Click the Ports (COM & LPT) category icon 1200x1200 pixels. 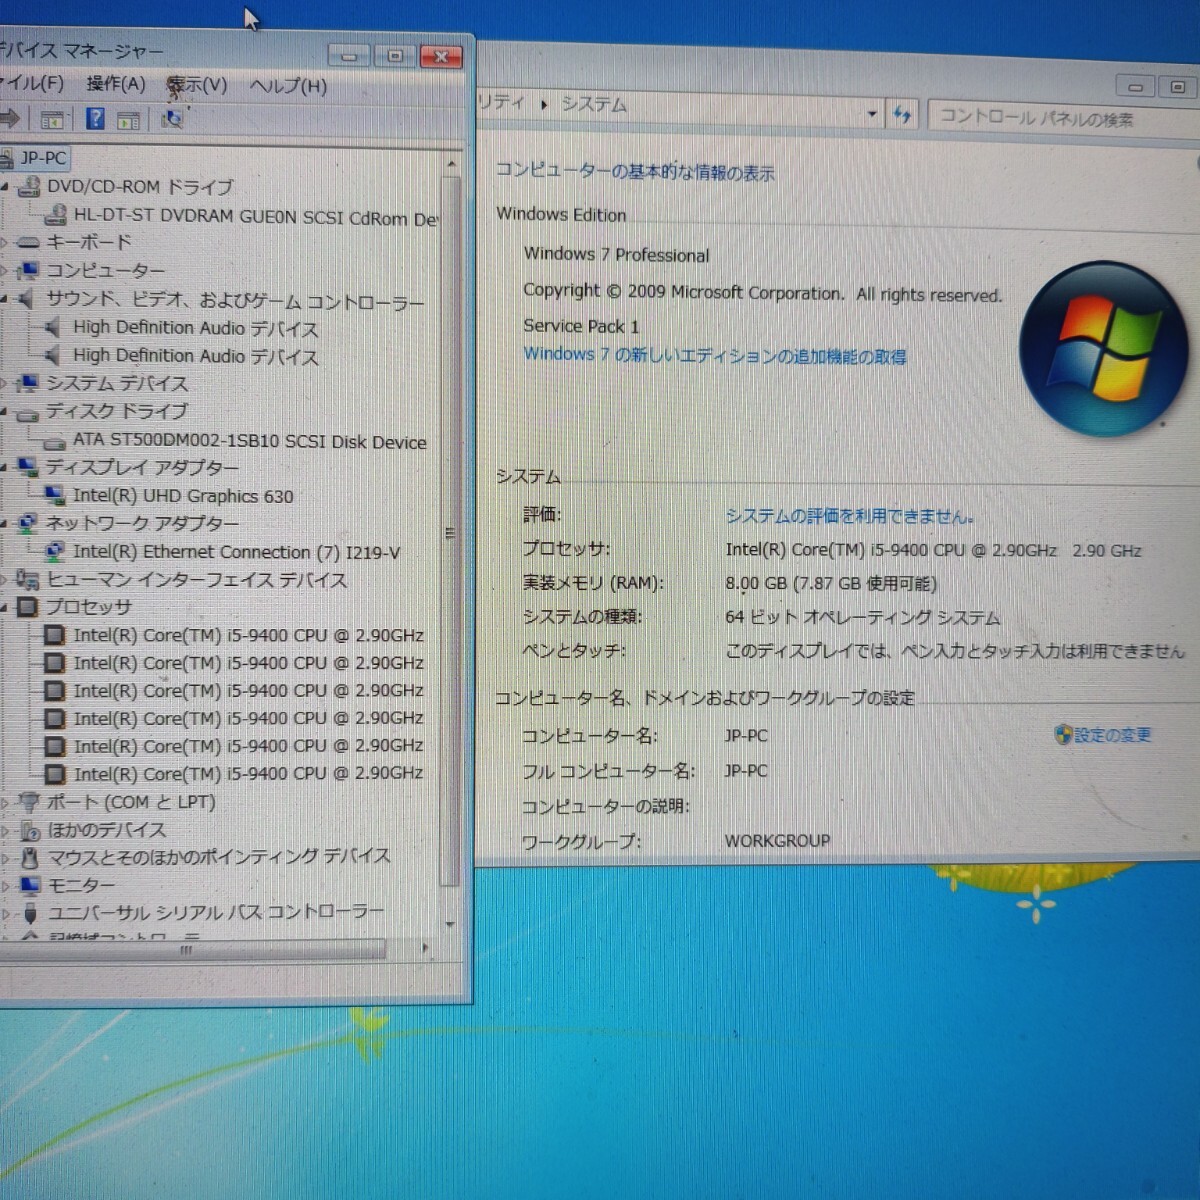[x=28, y=802]
